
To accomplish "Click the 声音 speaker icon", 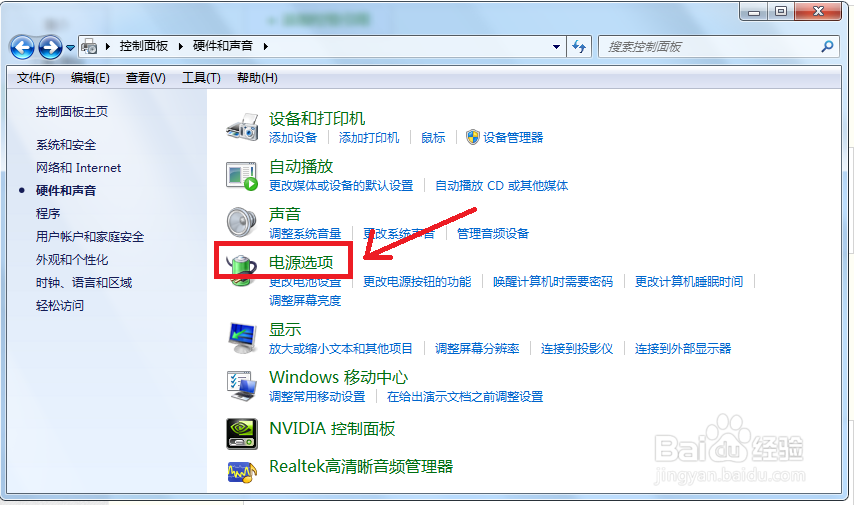I will (241, 222).
